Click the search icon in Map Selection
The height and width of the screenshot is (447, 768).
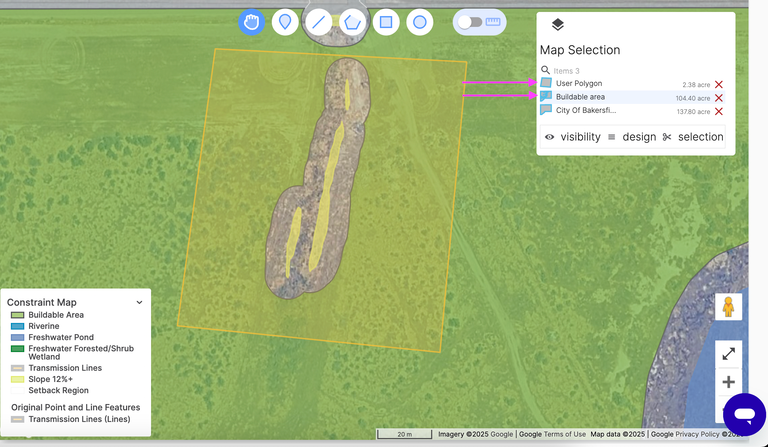pos(545,70)
